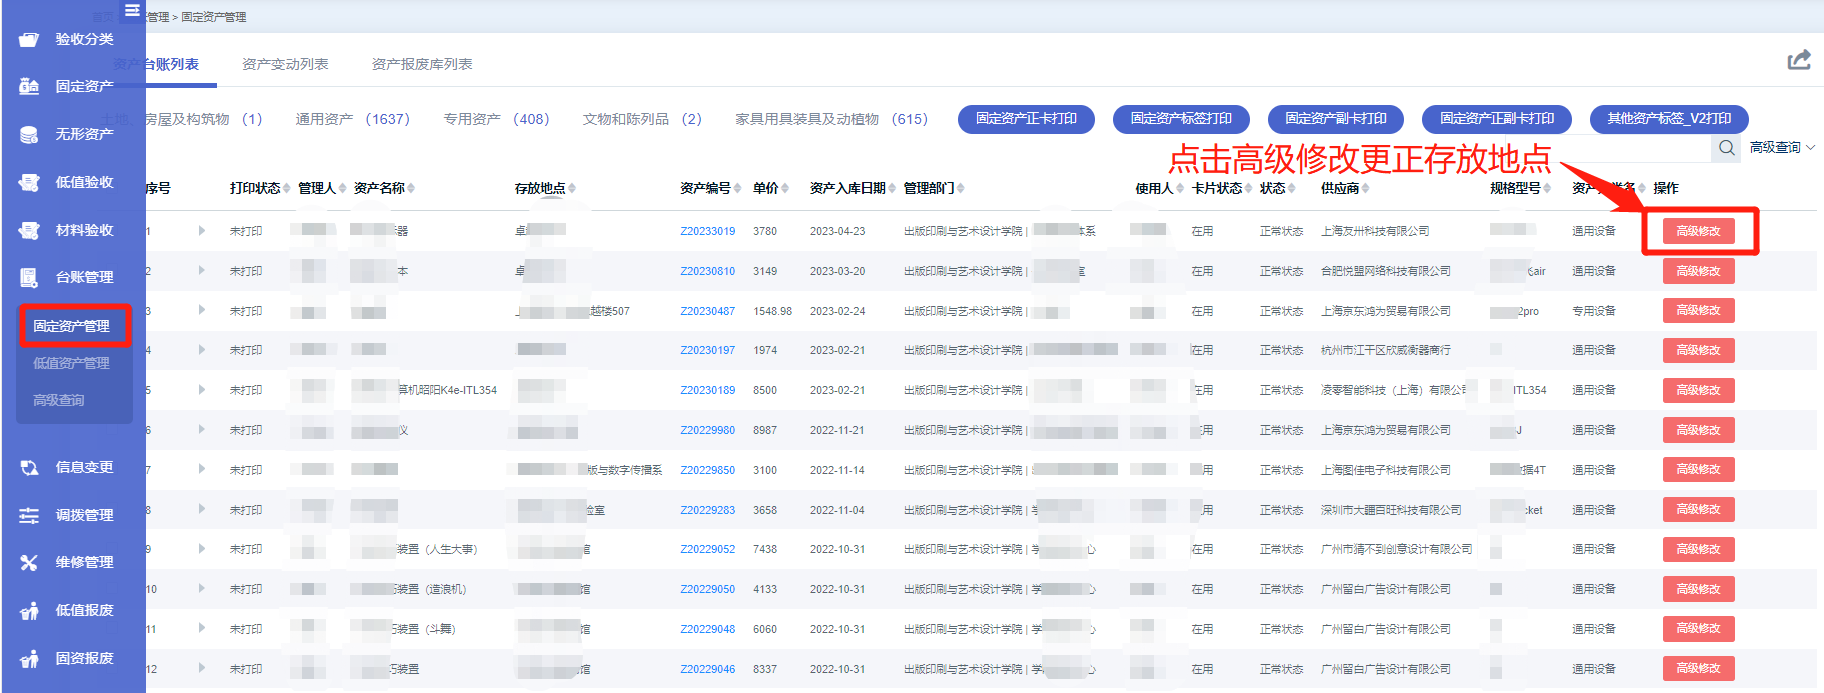Click the 固定资产正卡打印 button
This screenshot has width=1824, height=693.
[x=1027, y=119]
